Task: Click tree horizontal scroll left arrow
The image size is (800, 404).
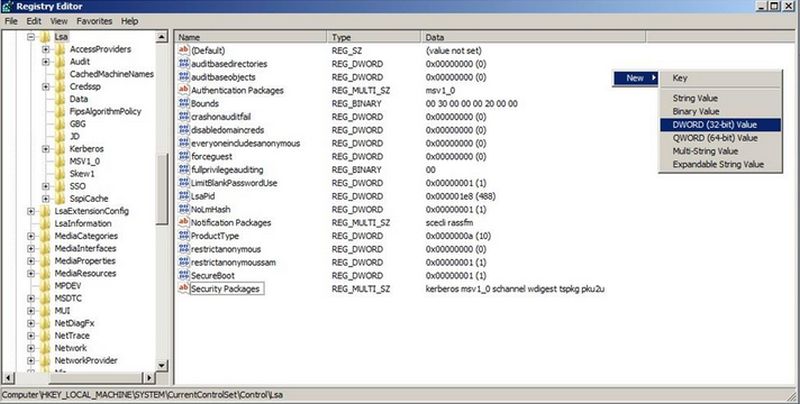Action: pos(8,378)
